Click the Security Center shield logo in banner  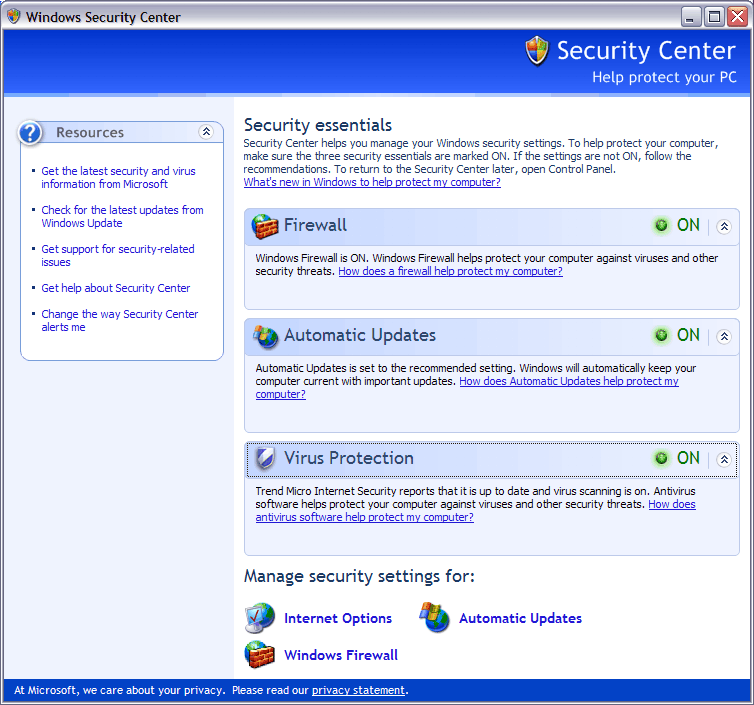[537, 50]
